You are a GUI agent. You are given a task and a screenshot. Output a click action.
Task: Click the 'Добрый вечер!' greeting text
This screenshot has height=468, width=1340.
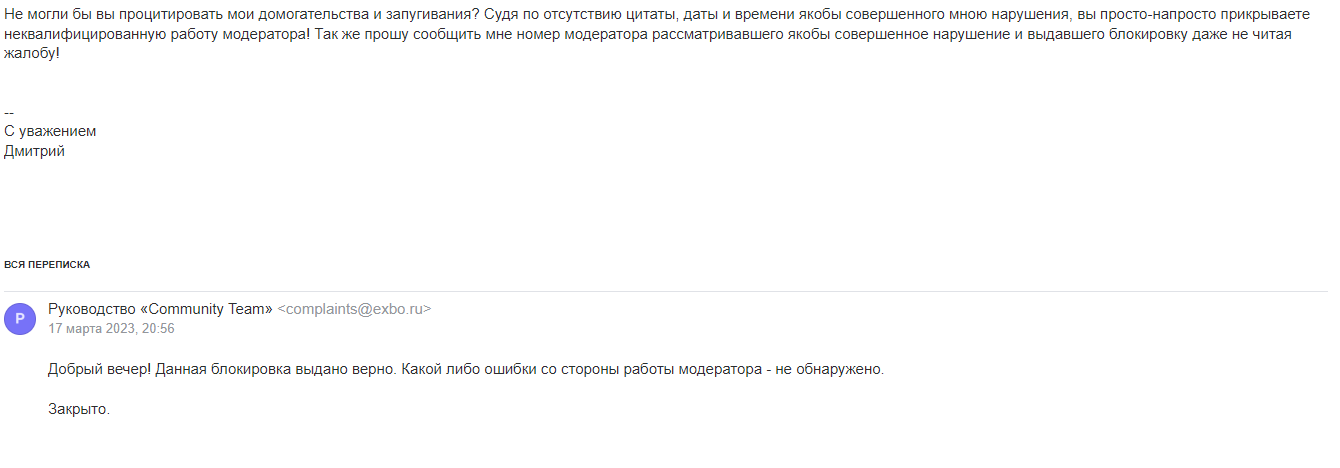[99, 369]
